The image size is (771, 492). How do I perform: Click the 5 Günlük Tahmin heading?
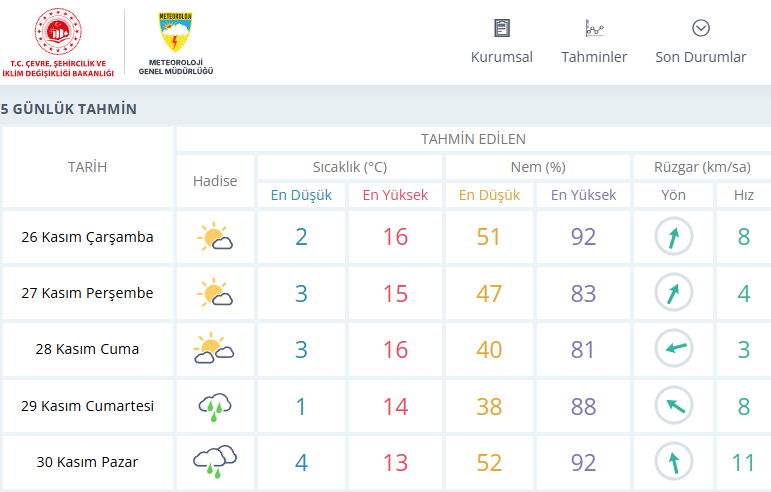tap(69, 109)
